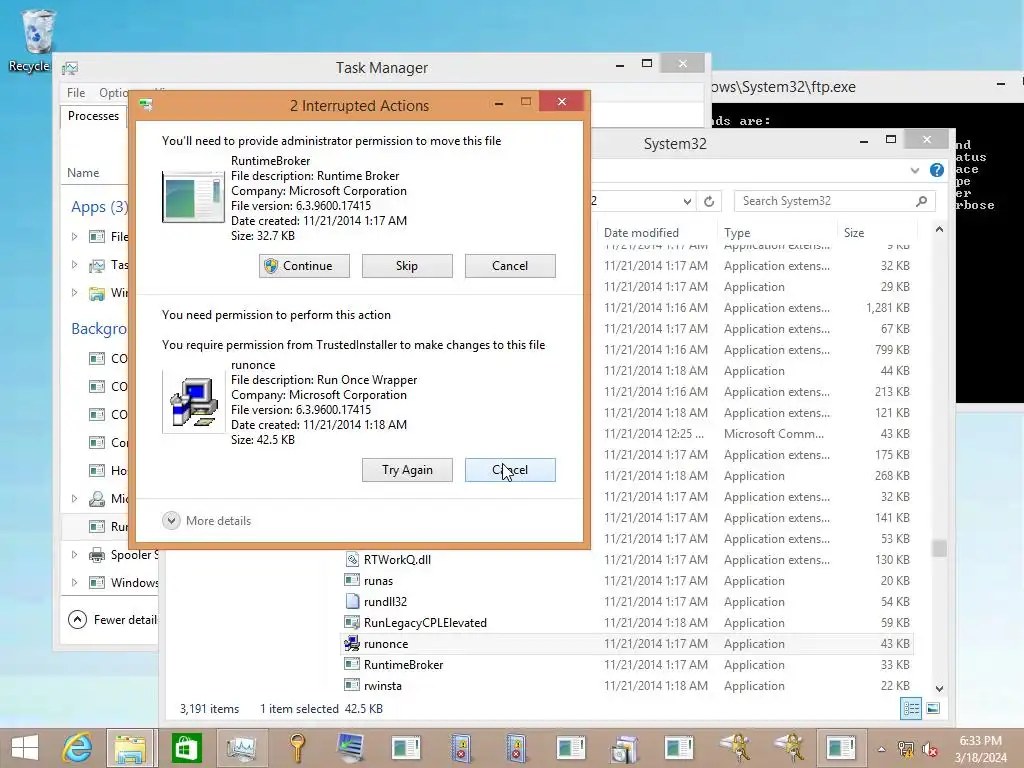Open Help in the System32 window

pyautogui.click(x=936, y=170)
